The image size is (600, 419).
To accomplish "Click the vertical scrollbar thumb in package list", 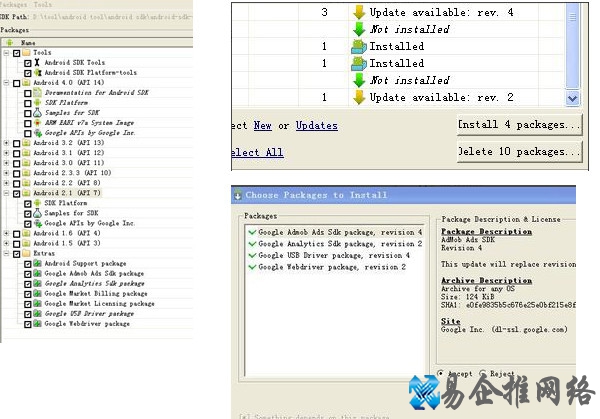I will [x=572, y=46].
